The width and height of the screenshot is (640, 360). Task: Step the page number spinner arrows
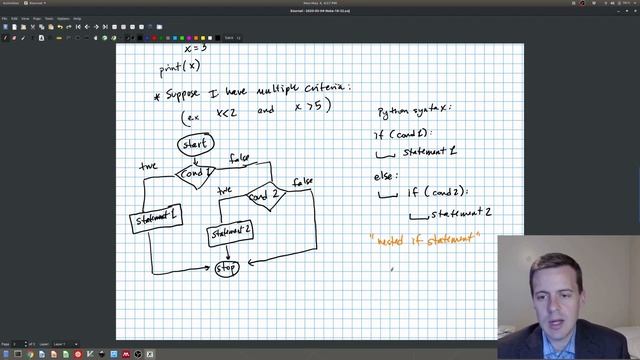[26, 344]
